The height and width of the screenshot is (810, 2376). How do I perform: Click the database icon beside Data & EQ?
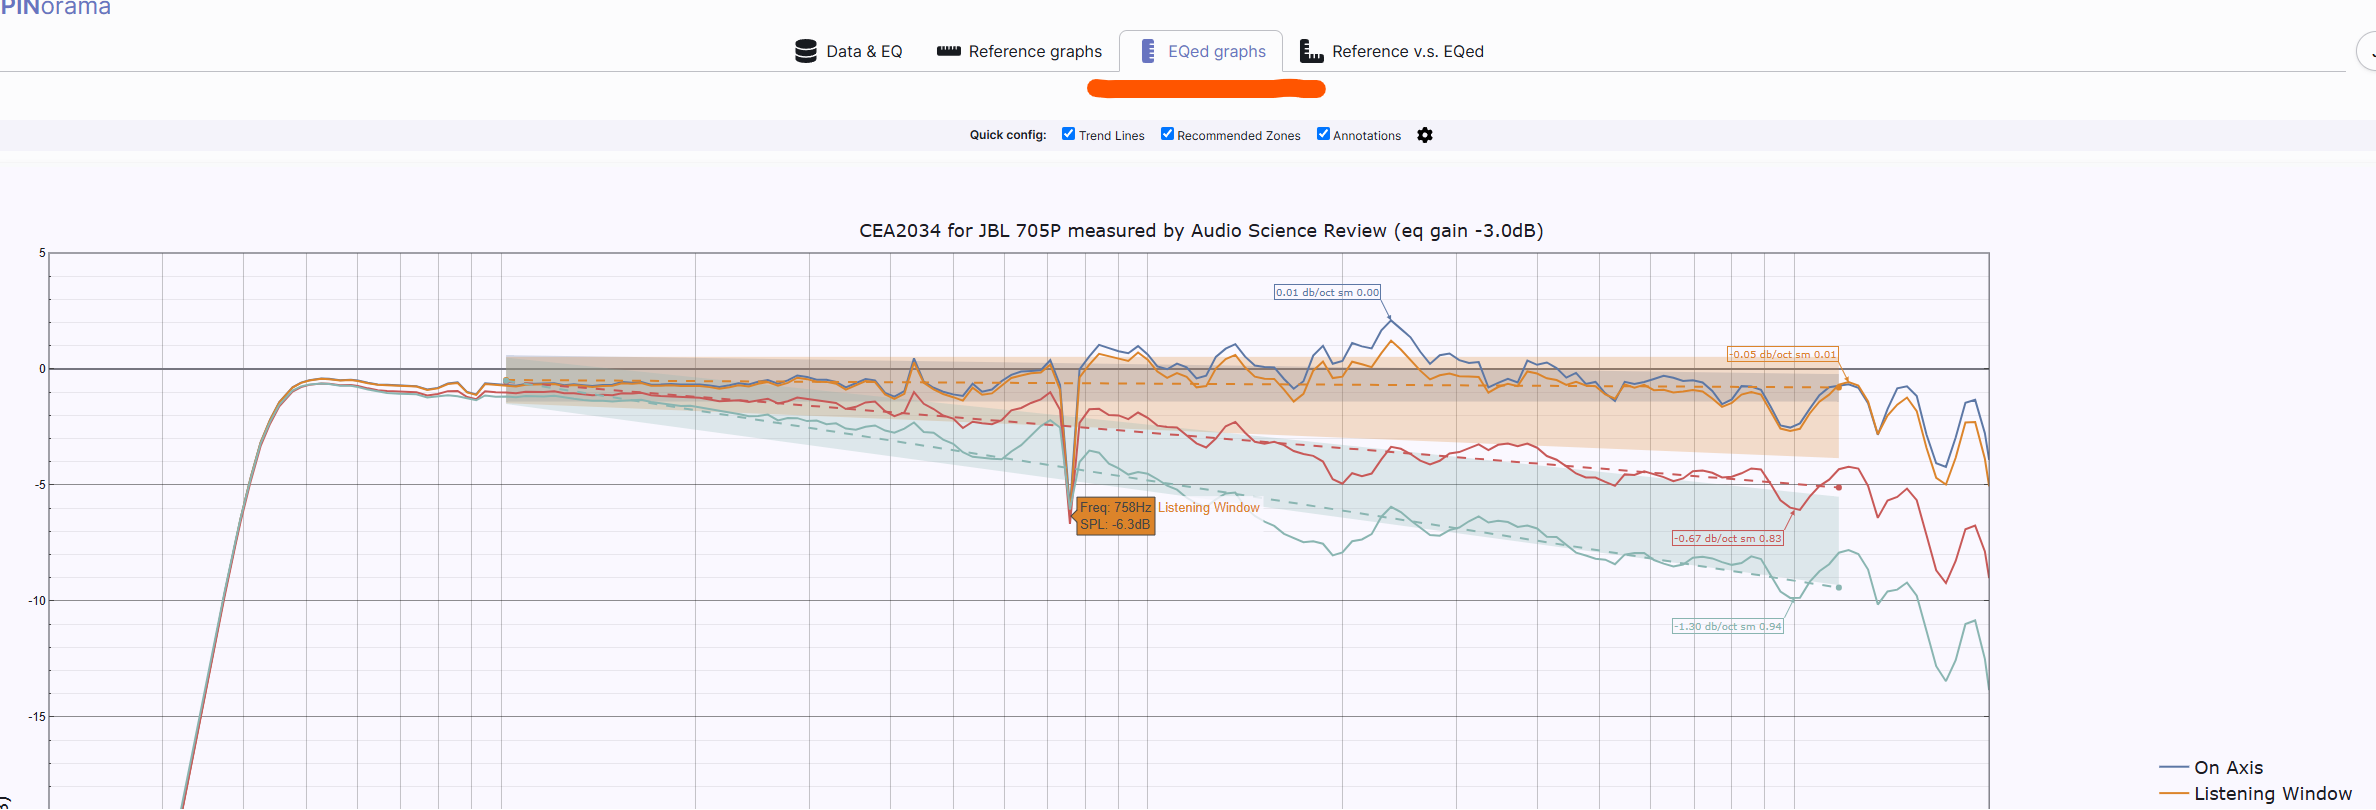coord(805,51)
